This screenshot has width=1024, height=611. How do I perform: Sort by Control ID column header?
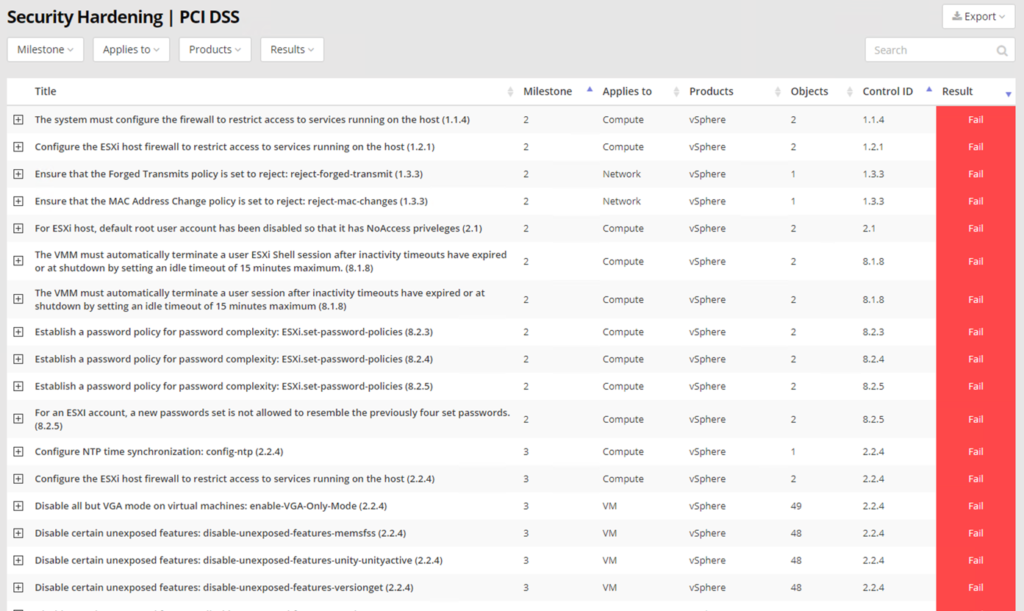[888, 91]
